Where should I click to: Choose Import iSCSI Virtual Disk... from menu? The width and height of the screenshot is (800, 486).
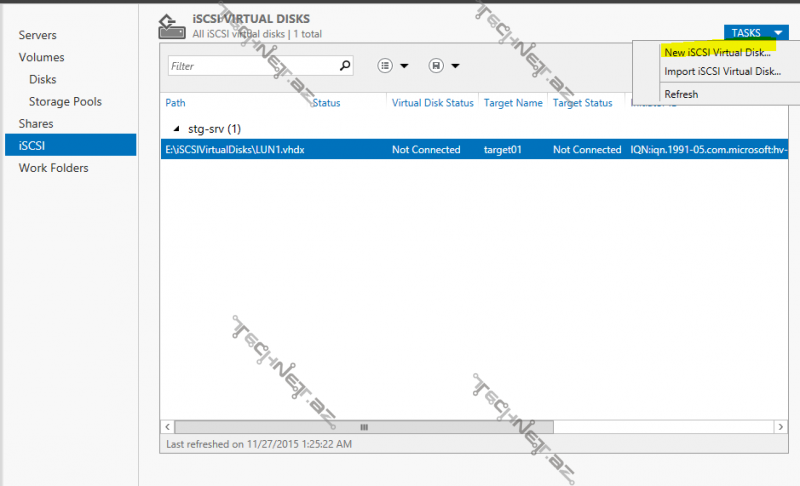pyautogui.click(x=722, y=72)
